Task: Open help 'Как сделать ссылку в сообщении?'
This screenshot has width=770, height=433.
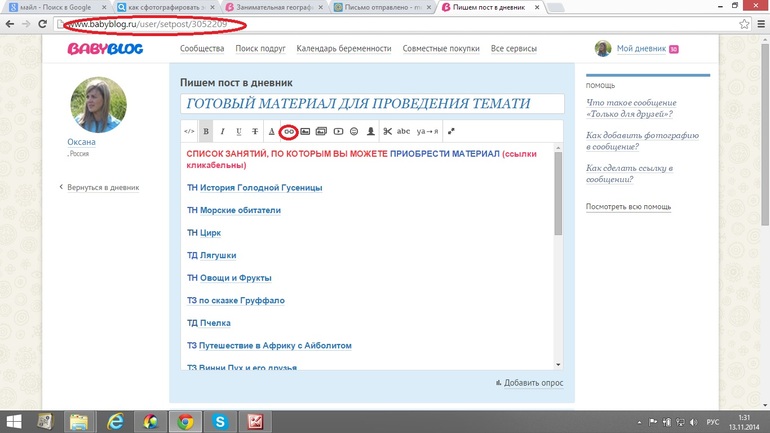Action: click(629, 174)
